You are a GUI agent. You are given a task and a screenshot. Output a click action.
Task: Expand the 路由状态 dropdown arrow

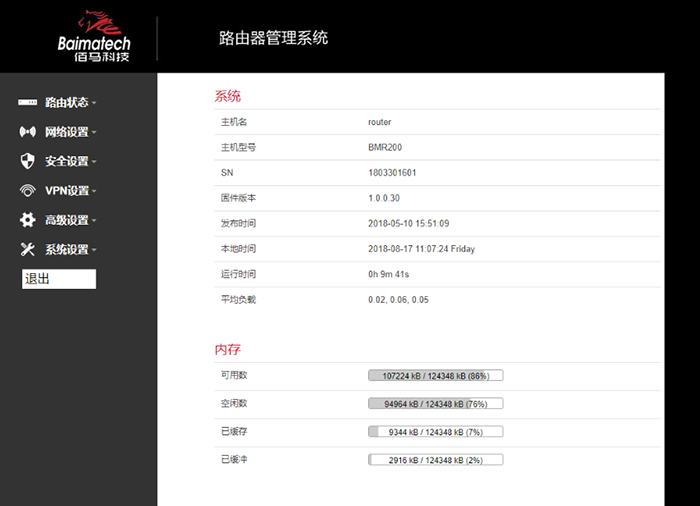(x=94, y=103)
